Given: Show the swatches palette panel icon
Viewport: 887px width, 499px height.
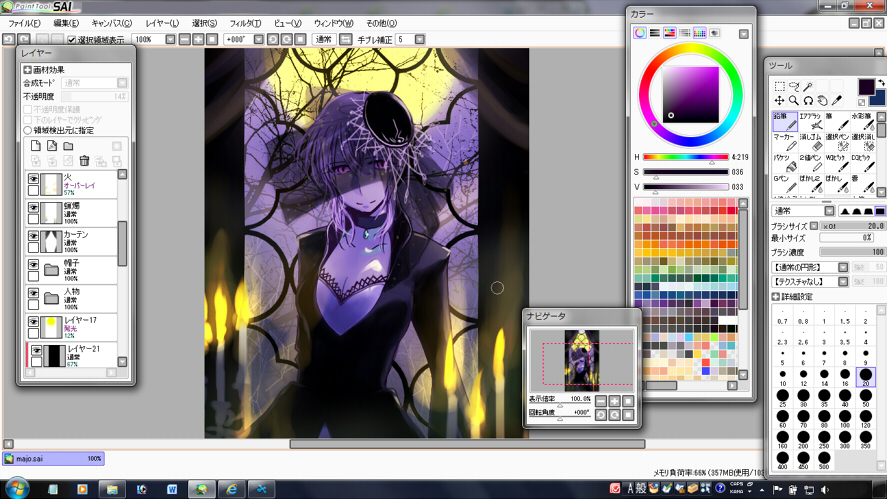Looking at the screenshot, I should click(x=700, y=33).
